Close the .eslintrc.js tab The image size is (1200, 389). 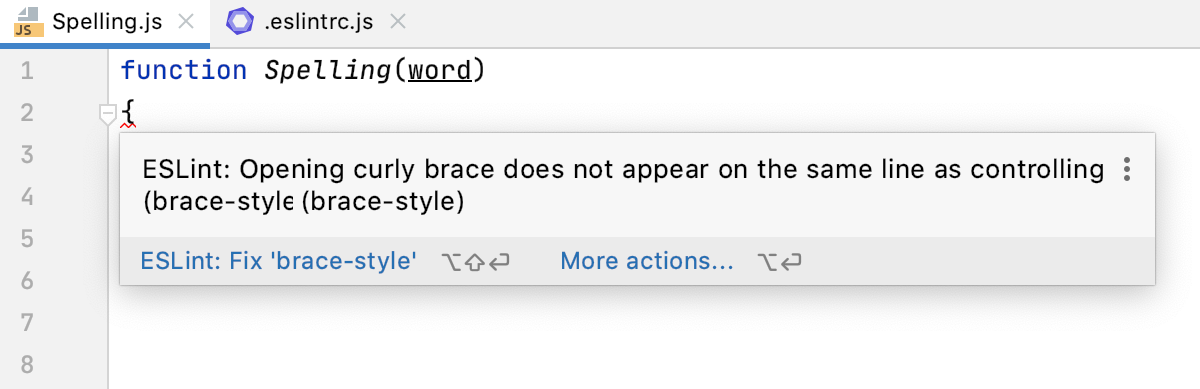(x=397, y=22)
